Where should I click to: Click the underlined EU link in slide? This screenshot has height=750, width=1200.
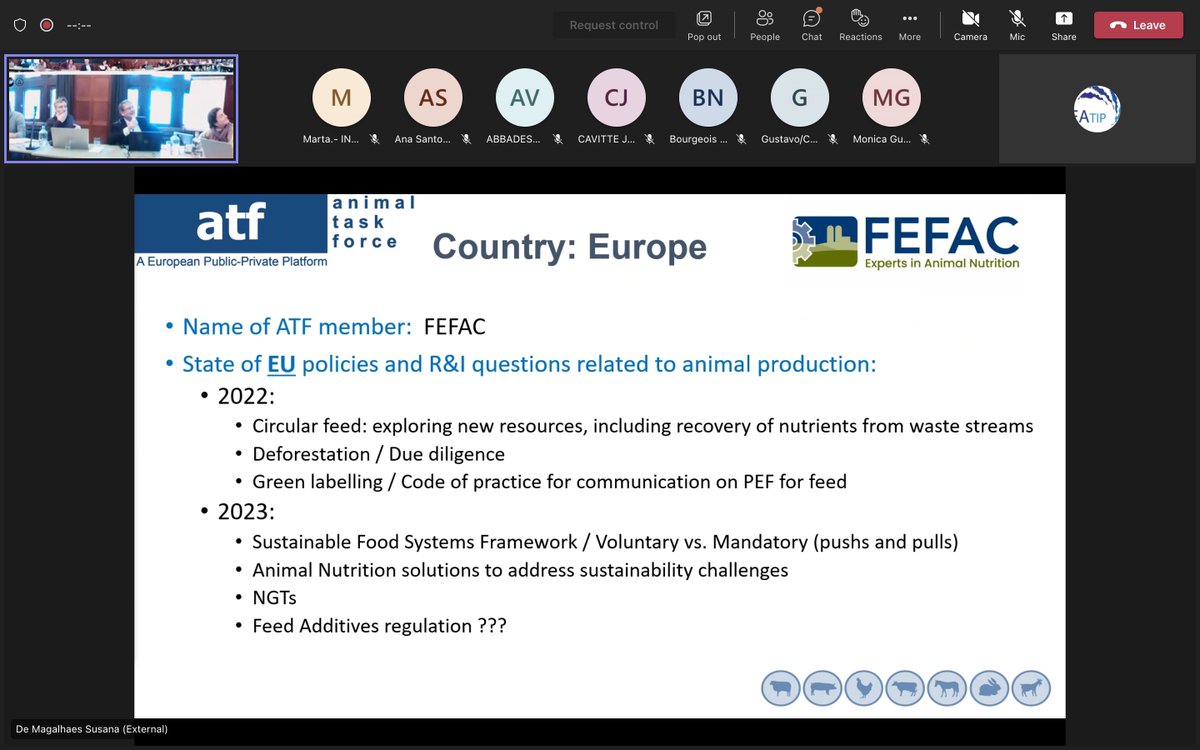[281, 364]
